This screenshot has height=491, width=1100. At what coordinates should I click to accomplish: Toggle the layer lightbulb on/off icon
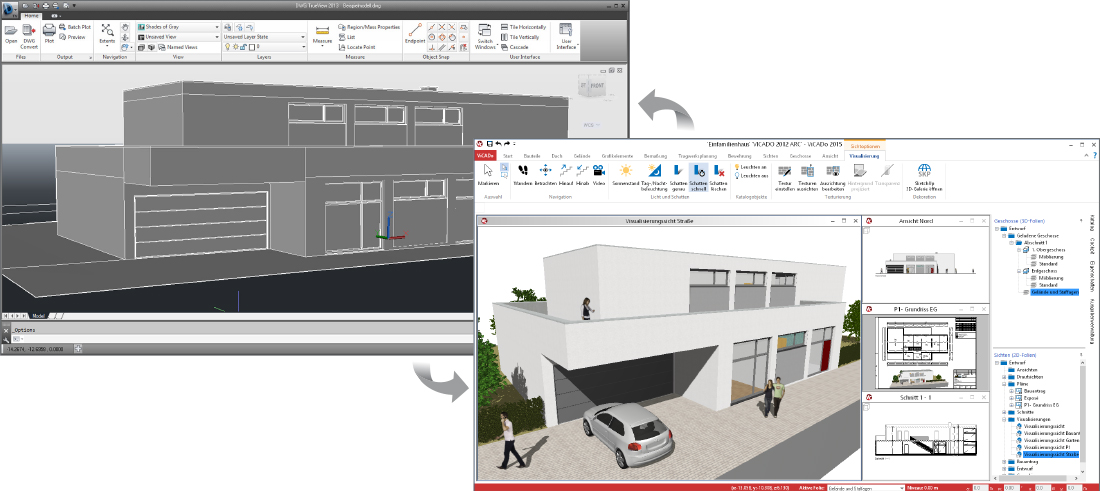227,47
